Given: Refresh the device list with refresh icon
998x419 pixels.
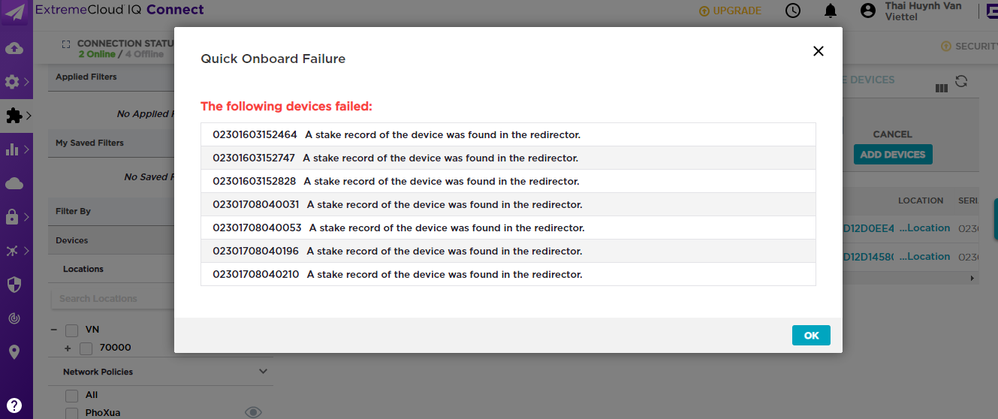Looking at the screenshot, I should pos(962,82).
